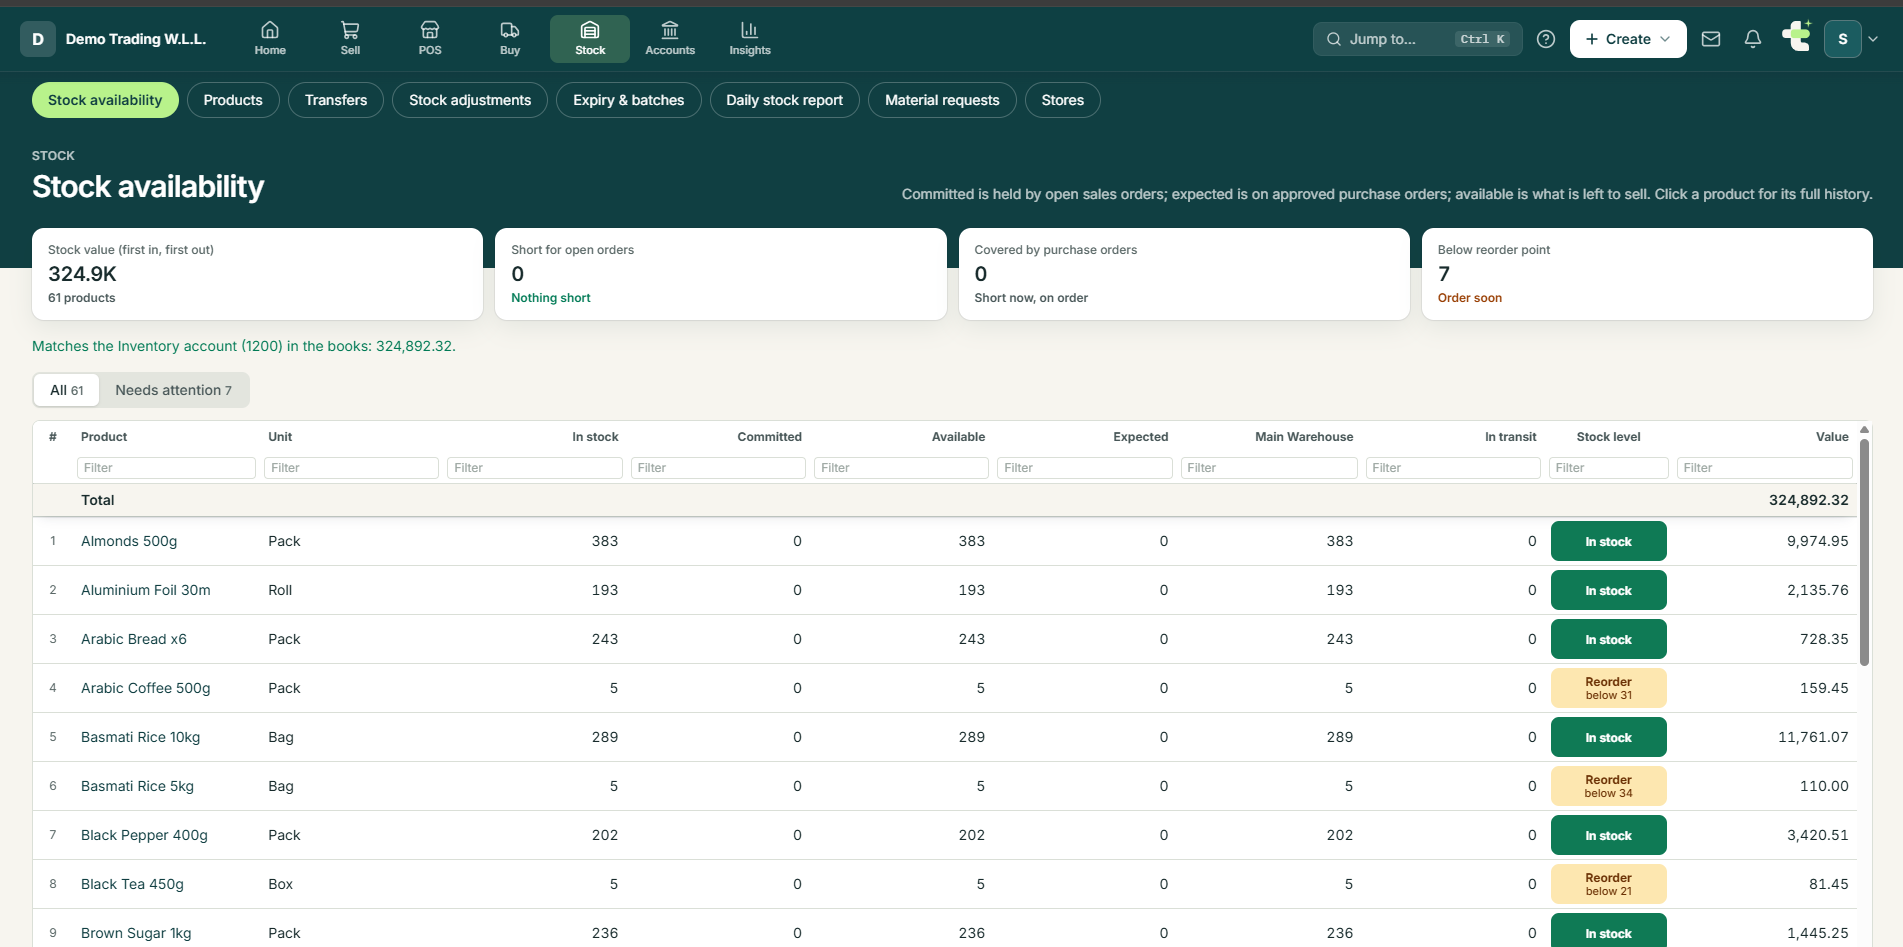Click the Aluminium Foil 30m product name
This screenshot has width=1903, height=947.
[x=146, y=590]
